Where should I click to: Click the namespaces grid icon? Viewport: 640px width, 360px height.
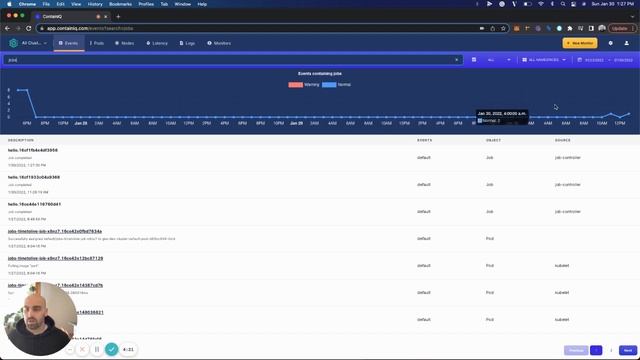(524, 60)
